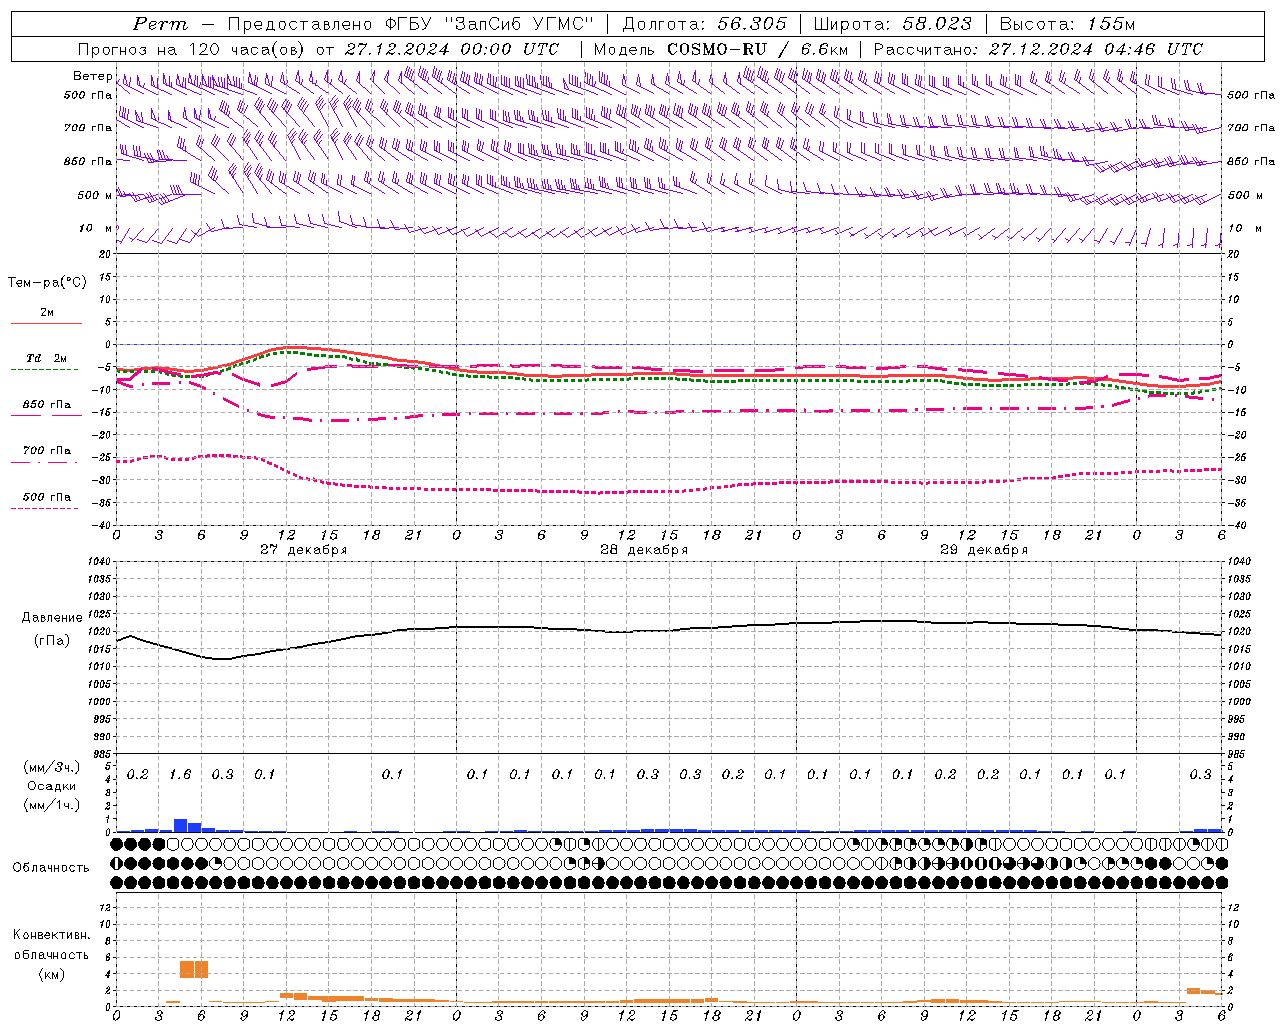
Task: Click the "Ветер" wind panel label
Action: pyautogui.click(x=93, y=76)
